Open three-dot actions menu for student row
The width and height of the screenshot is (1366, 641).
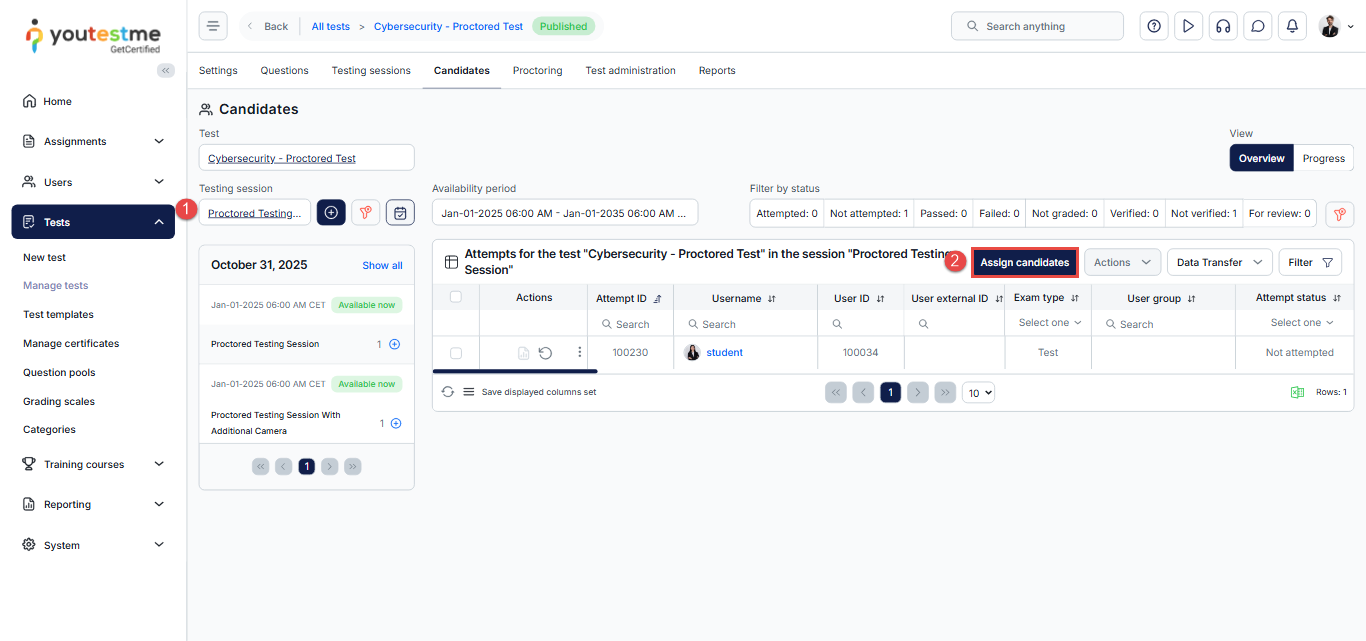(579, 352)
